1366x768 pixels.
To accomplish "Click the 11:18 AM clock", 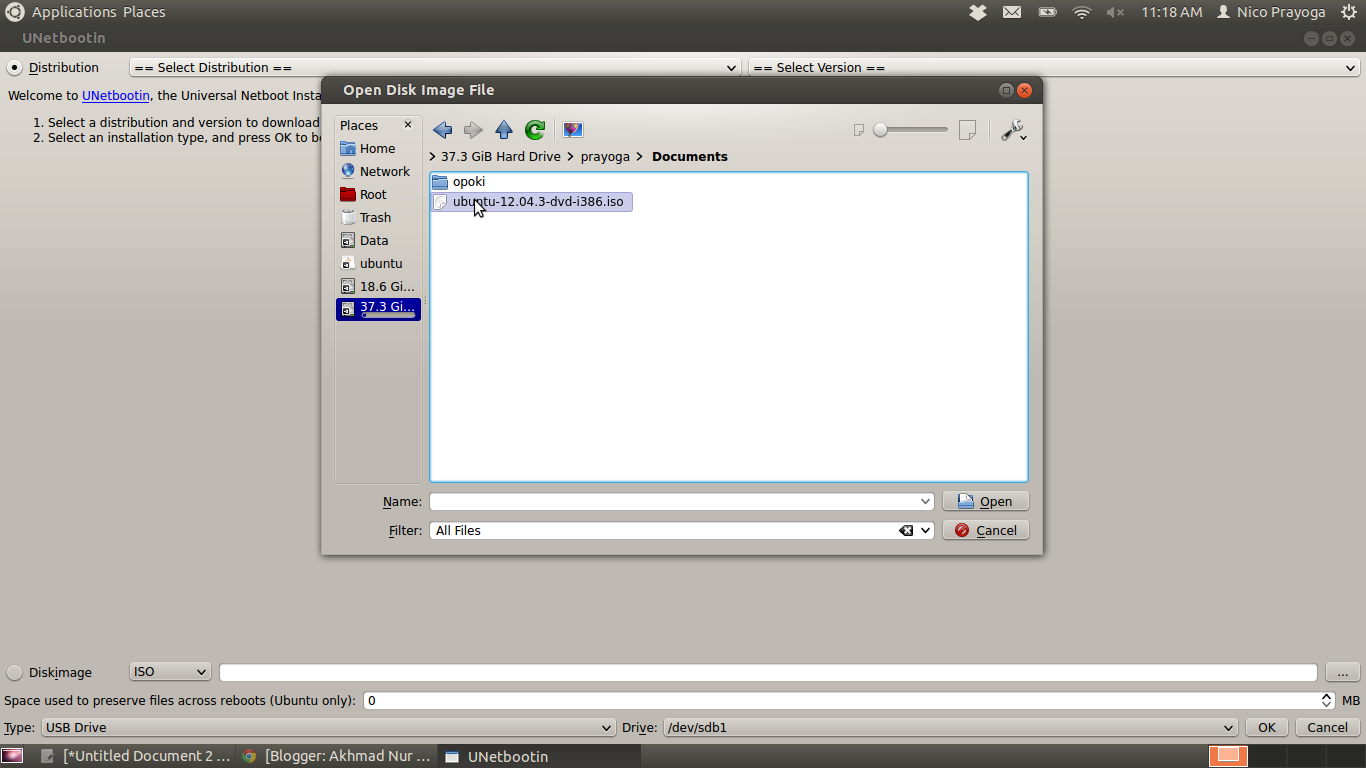I will tap(1171, 12).
